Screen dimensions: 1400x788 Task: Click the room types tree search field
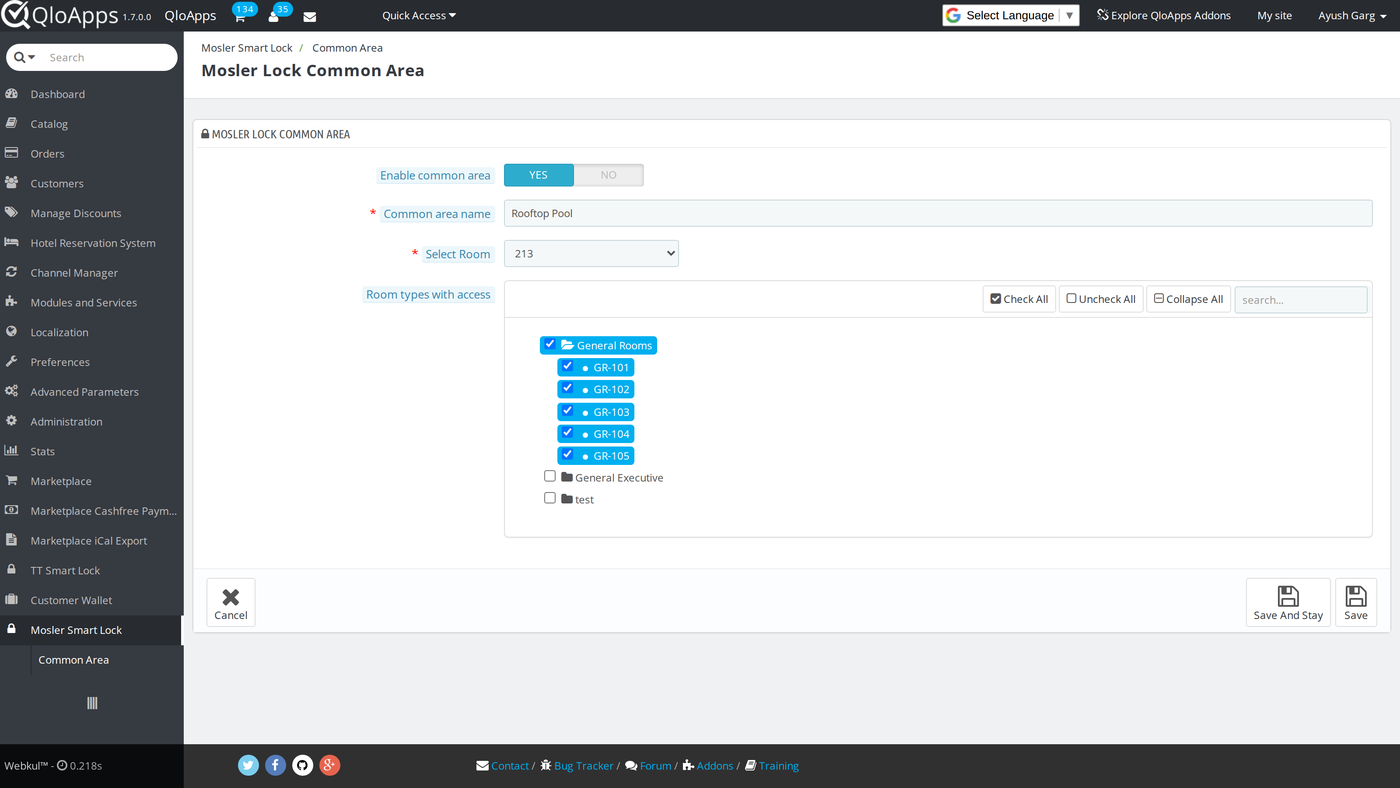pos(1301,299)
